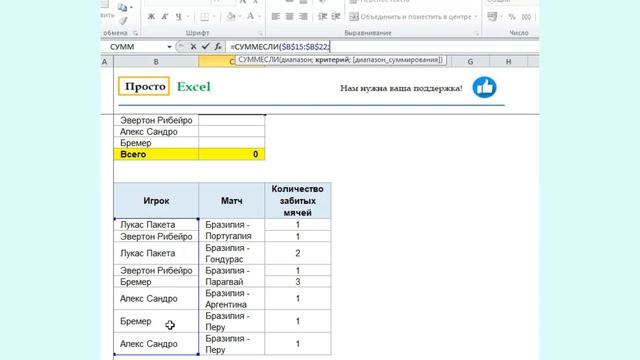Click the Copy icon in clipboard group

tap(122, 7)
